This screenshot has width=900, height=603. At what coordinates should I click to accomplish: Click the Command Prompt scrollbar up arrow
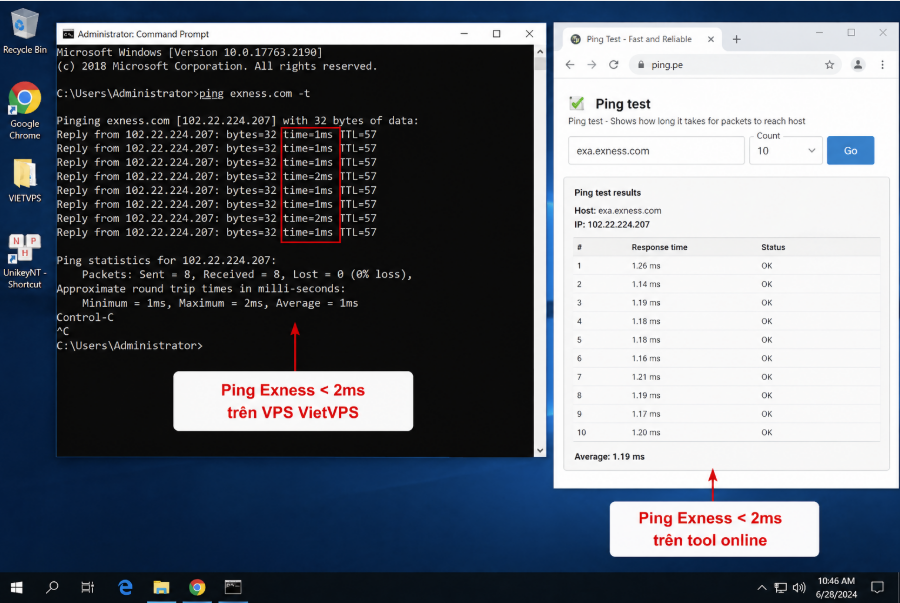[x=540, y=52]
